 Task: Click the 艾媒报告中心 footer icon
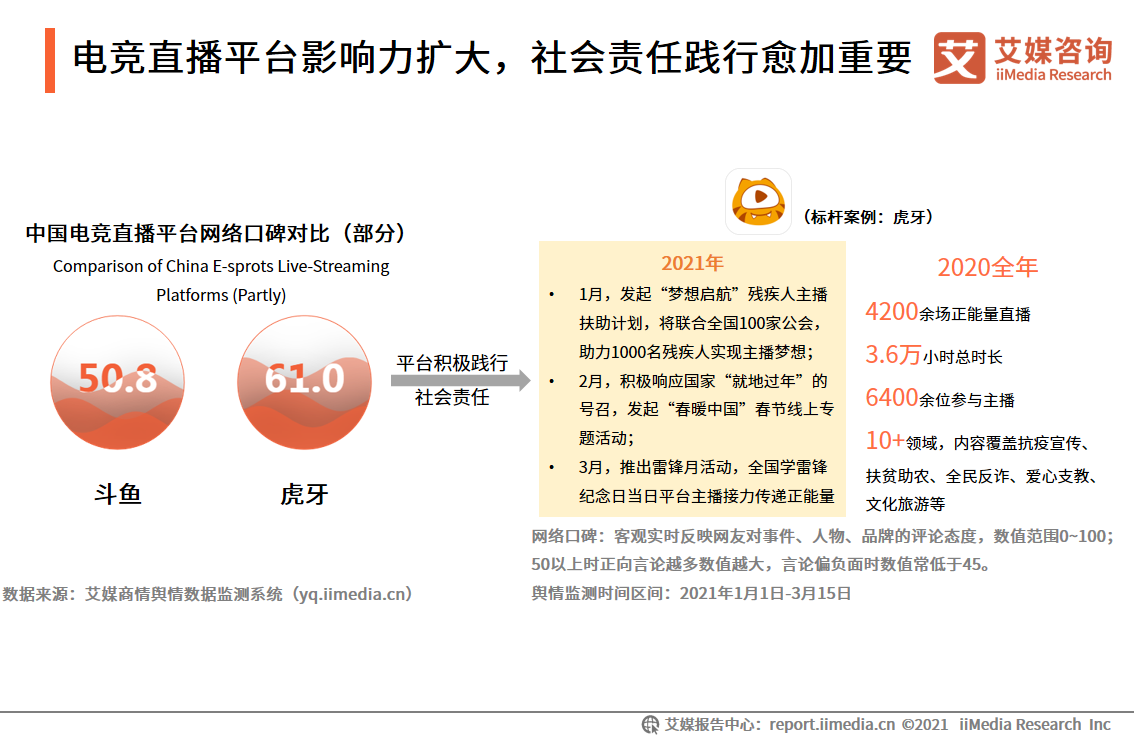pos(651,720)
